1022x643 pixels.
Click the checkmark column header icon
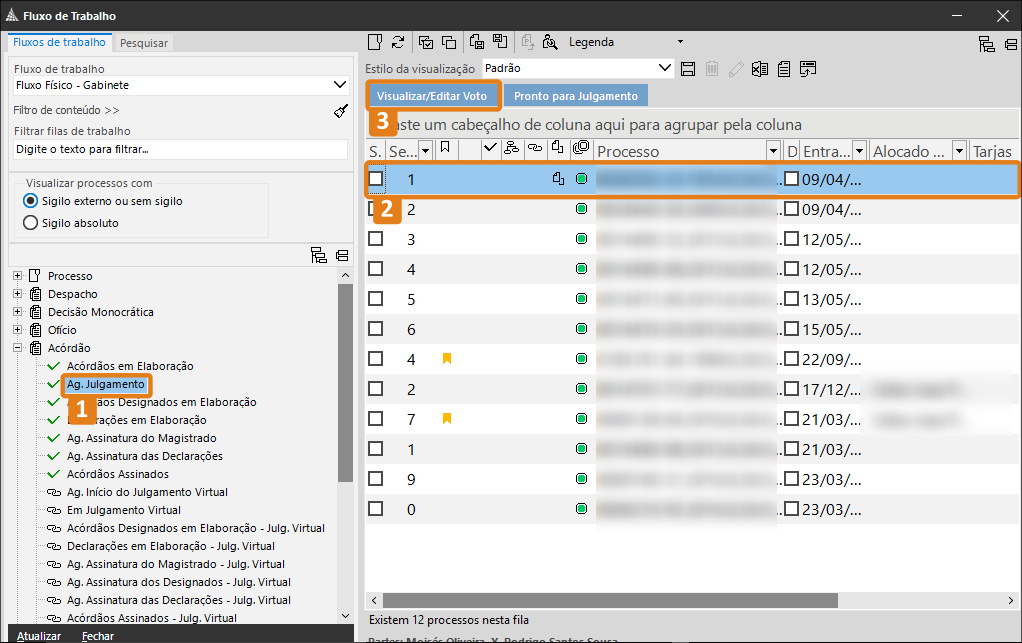tap(490, 149)
